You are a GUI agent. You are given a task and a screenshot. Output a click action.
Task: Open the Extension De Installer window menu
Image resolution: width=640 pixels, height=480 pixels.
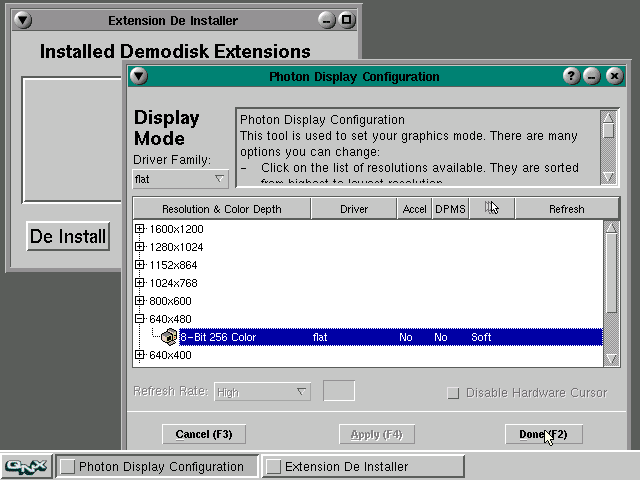click(x=24, y=20)
